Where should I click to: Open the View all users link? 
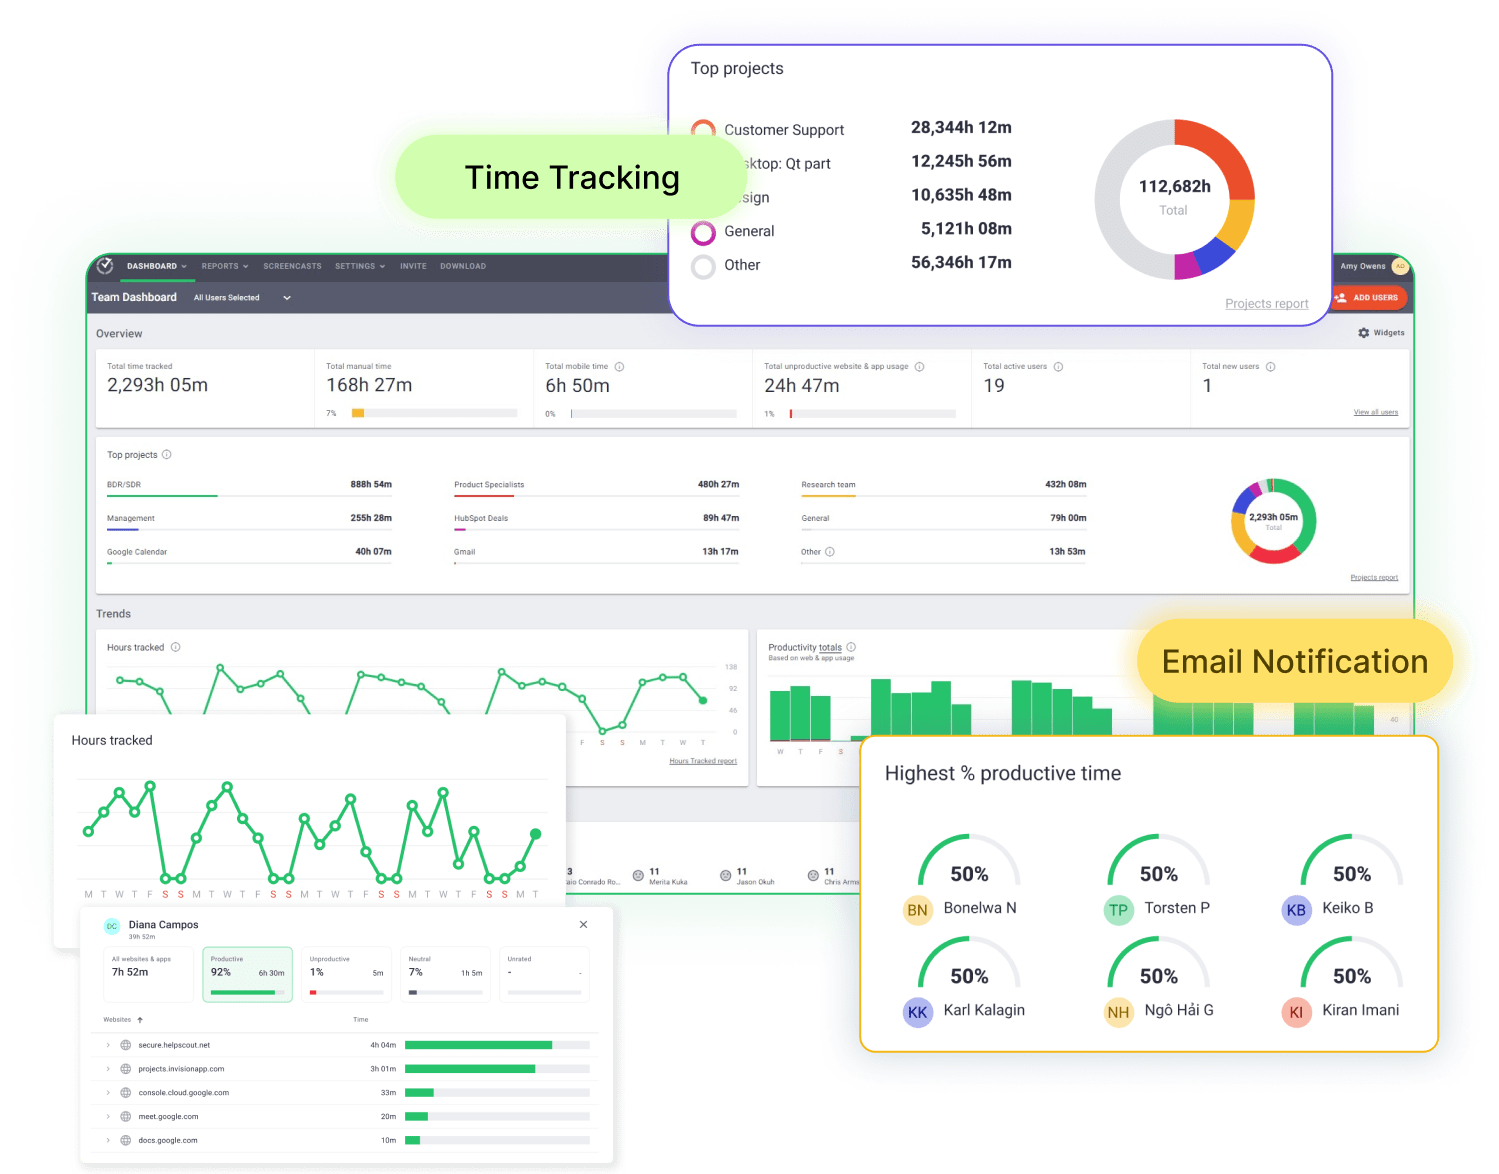1376,412
